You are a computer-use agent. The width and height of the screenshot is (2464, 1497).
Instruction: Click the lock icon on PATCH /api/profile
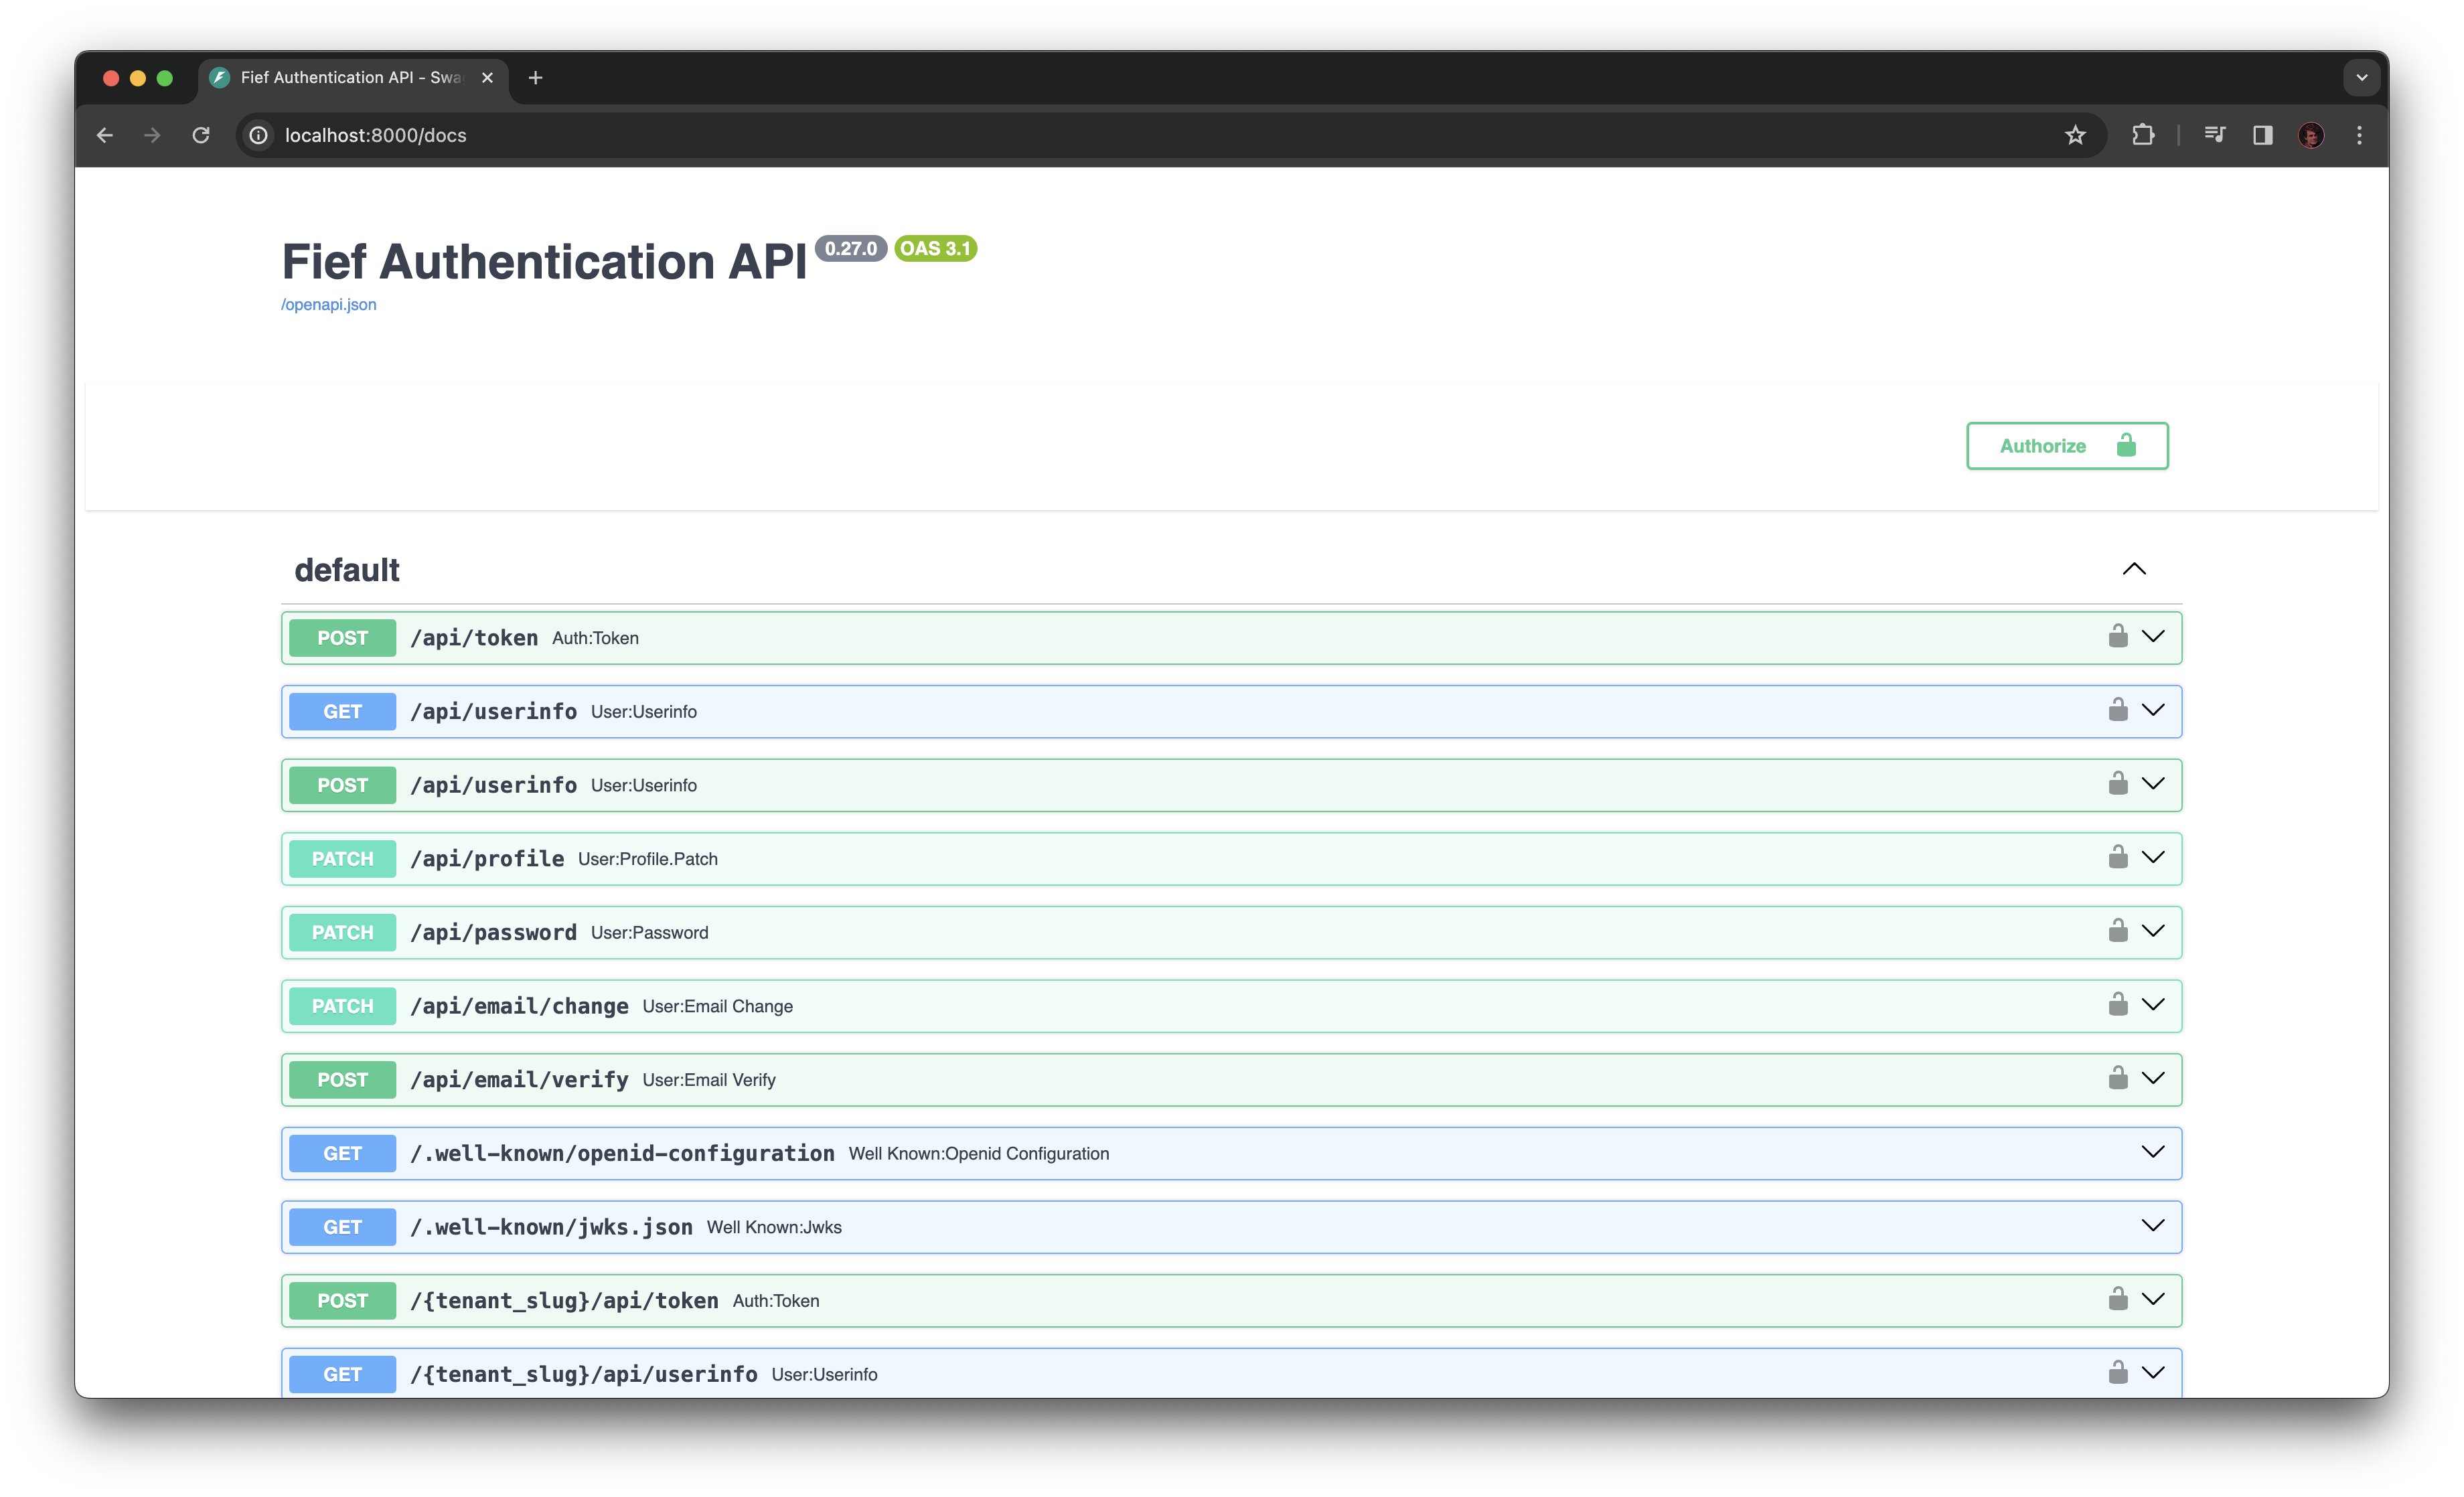2118,858
